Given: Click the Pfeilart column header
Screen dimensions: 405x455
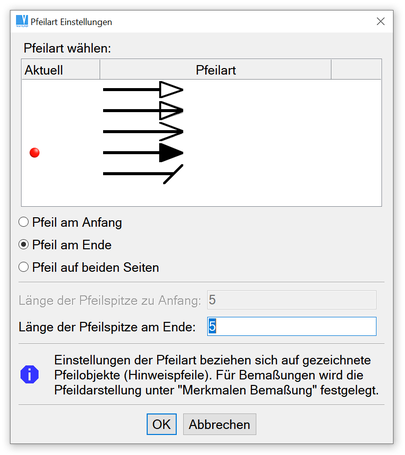Looking at the screenshot, I should click(x=215, y=70).
